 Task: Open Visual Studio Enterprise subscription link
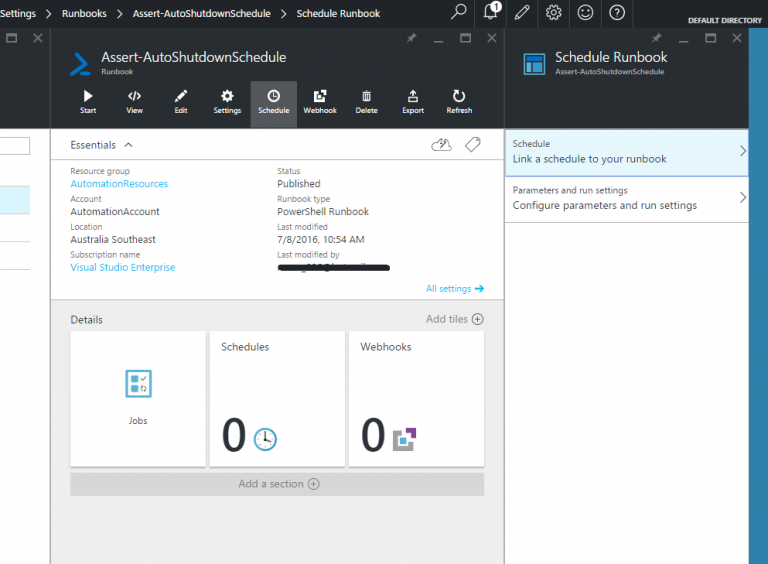[122, 267]
